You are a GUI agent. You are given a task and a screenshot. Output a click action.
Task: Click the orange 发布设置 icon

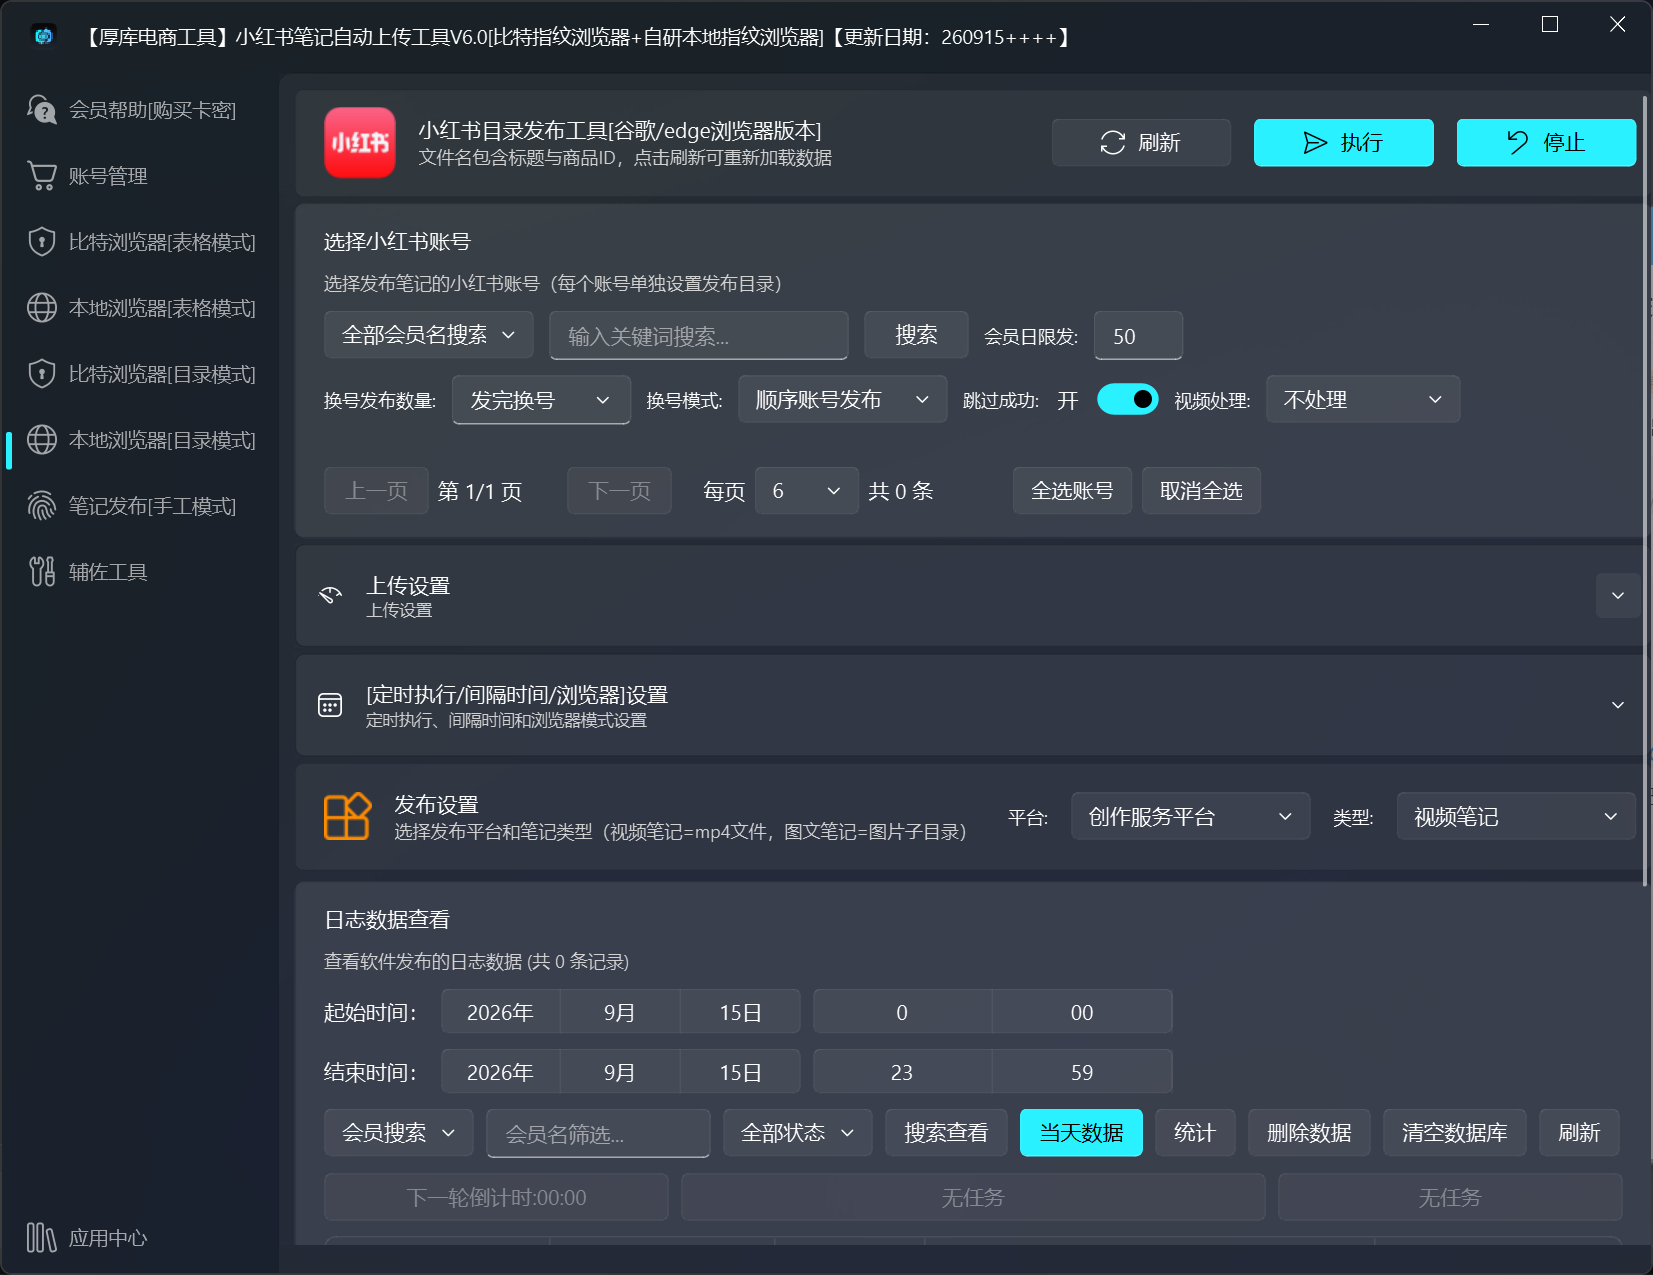click(x=347, y=817)
